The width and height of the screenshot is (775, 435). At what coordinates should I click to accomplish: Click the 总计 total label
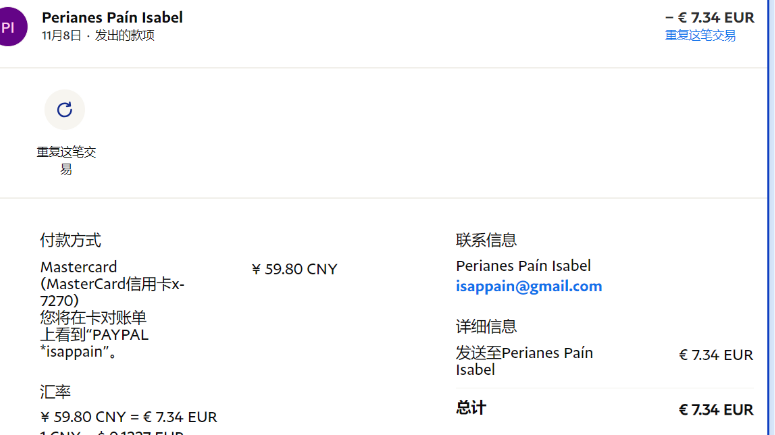point(471,408)
